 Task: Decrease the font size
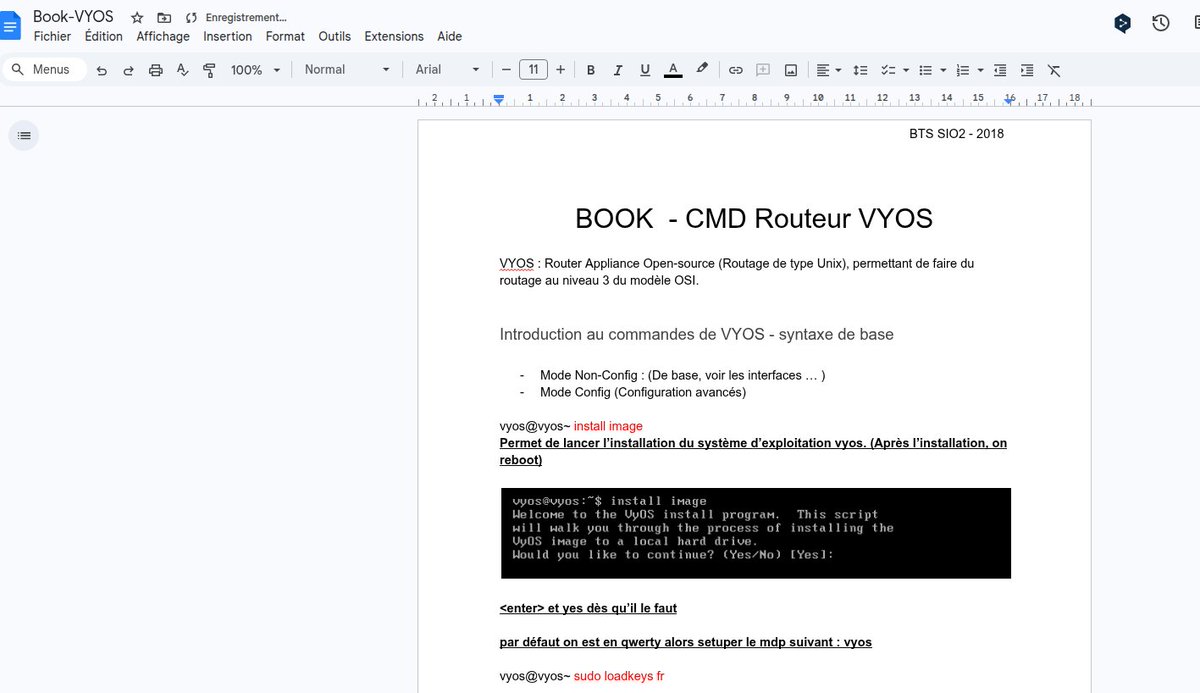[x=506, y=70]
